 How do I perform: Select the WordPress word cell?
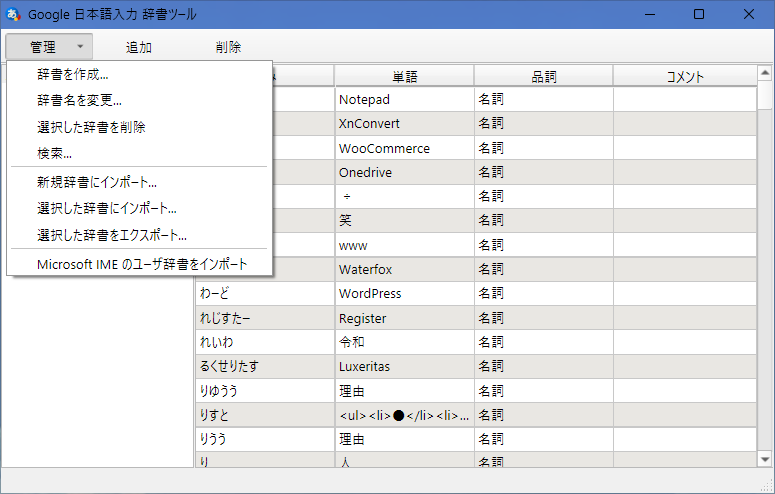(404, 294)
